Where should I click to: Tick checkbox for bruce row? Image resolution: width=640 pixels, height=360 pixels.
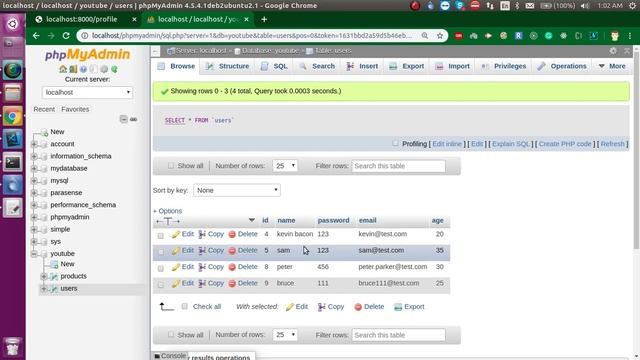[161, 284]
